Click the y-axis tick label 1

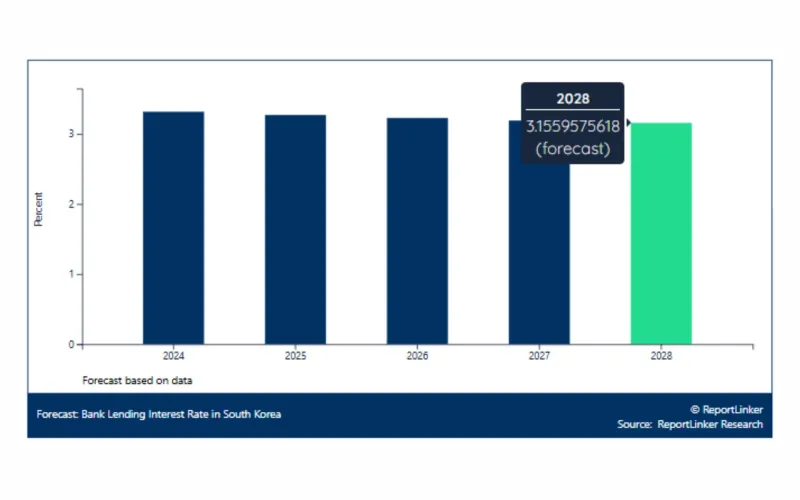coord(71,274)
